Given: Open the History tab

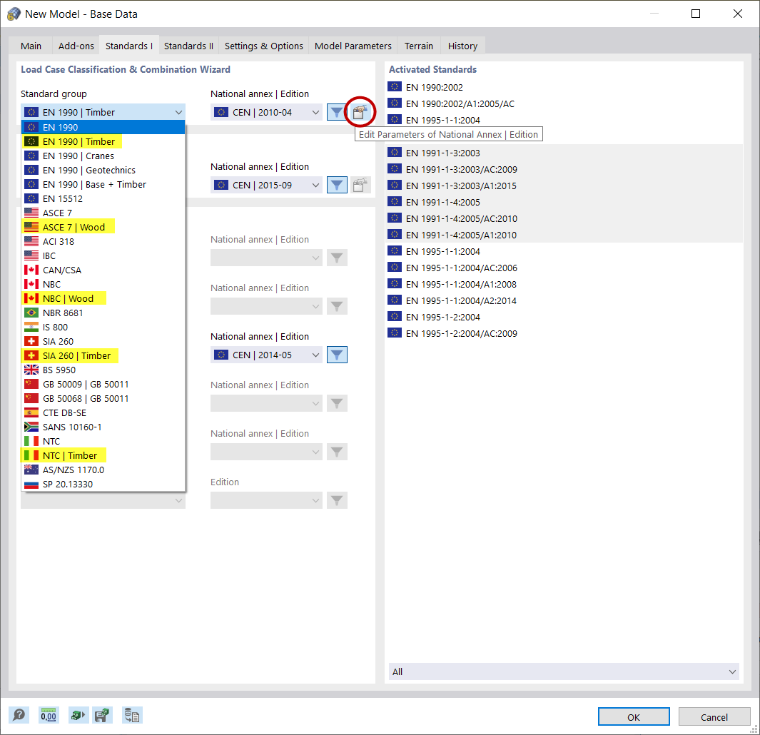Looking at the screenshot, I should pyautogui.click(x=462, y=46).
